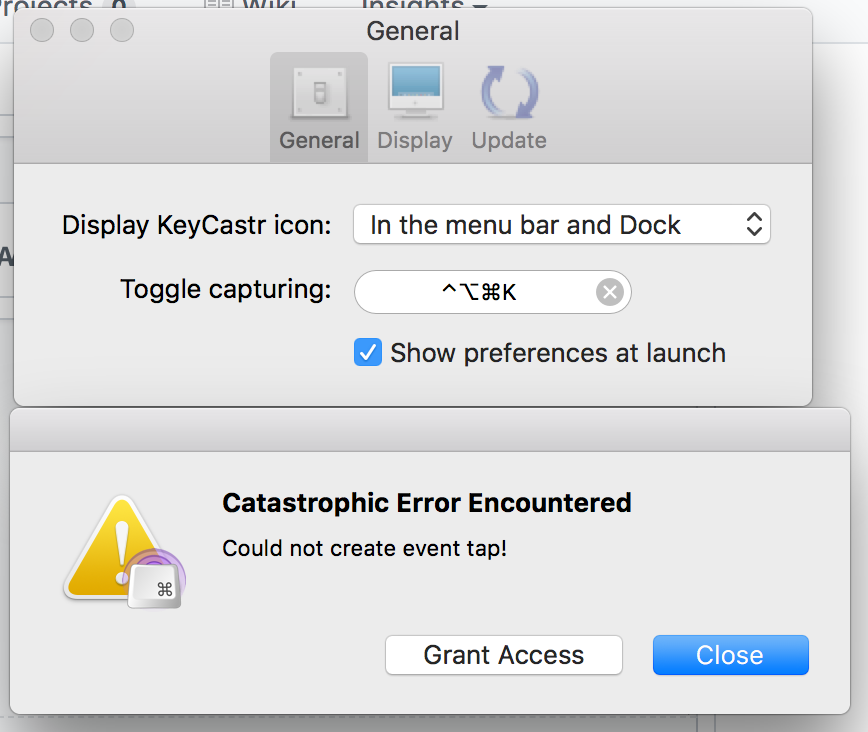The height and width of the screenshot is (732, 868).
Task: Toggle the checked blue launch preference box
Action: tap(367, 352)
